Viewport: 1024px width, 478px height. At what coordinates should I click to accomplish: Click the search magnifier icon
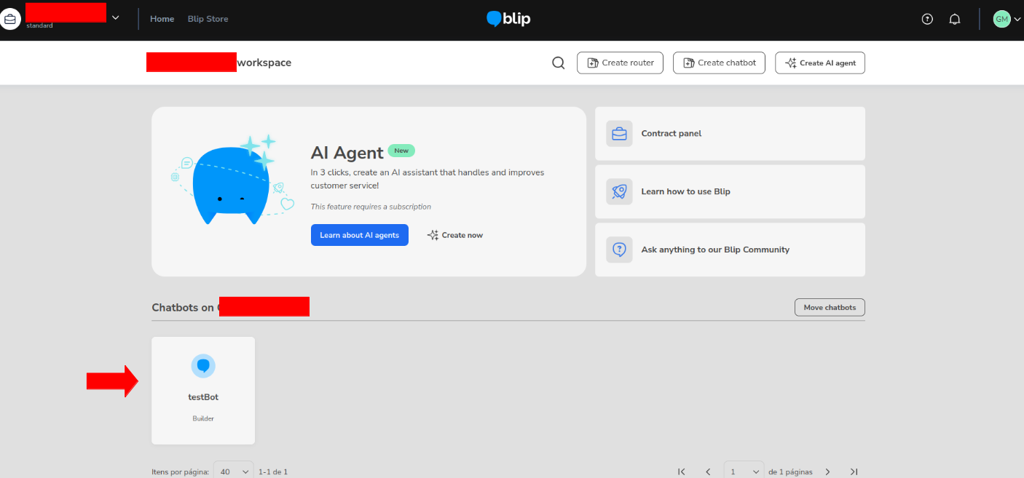tap(558, 63)
